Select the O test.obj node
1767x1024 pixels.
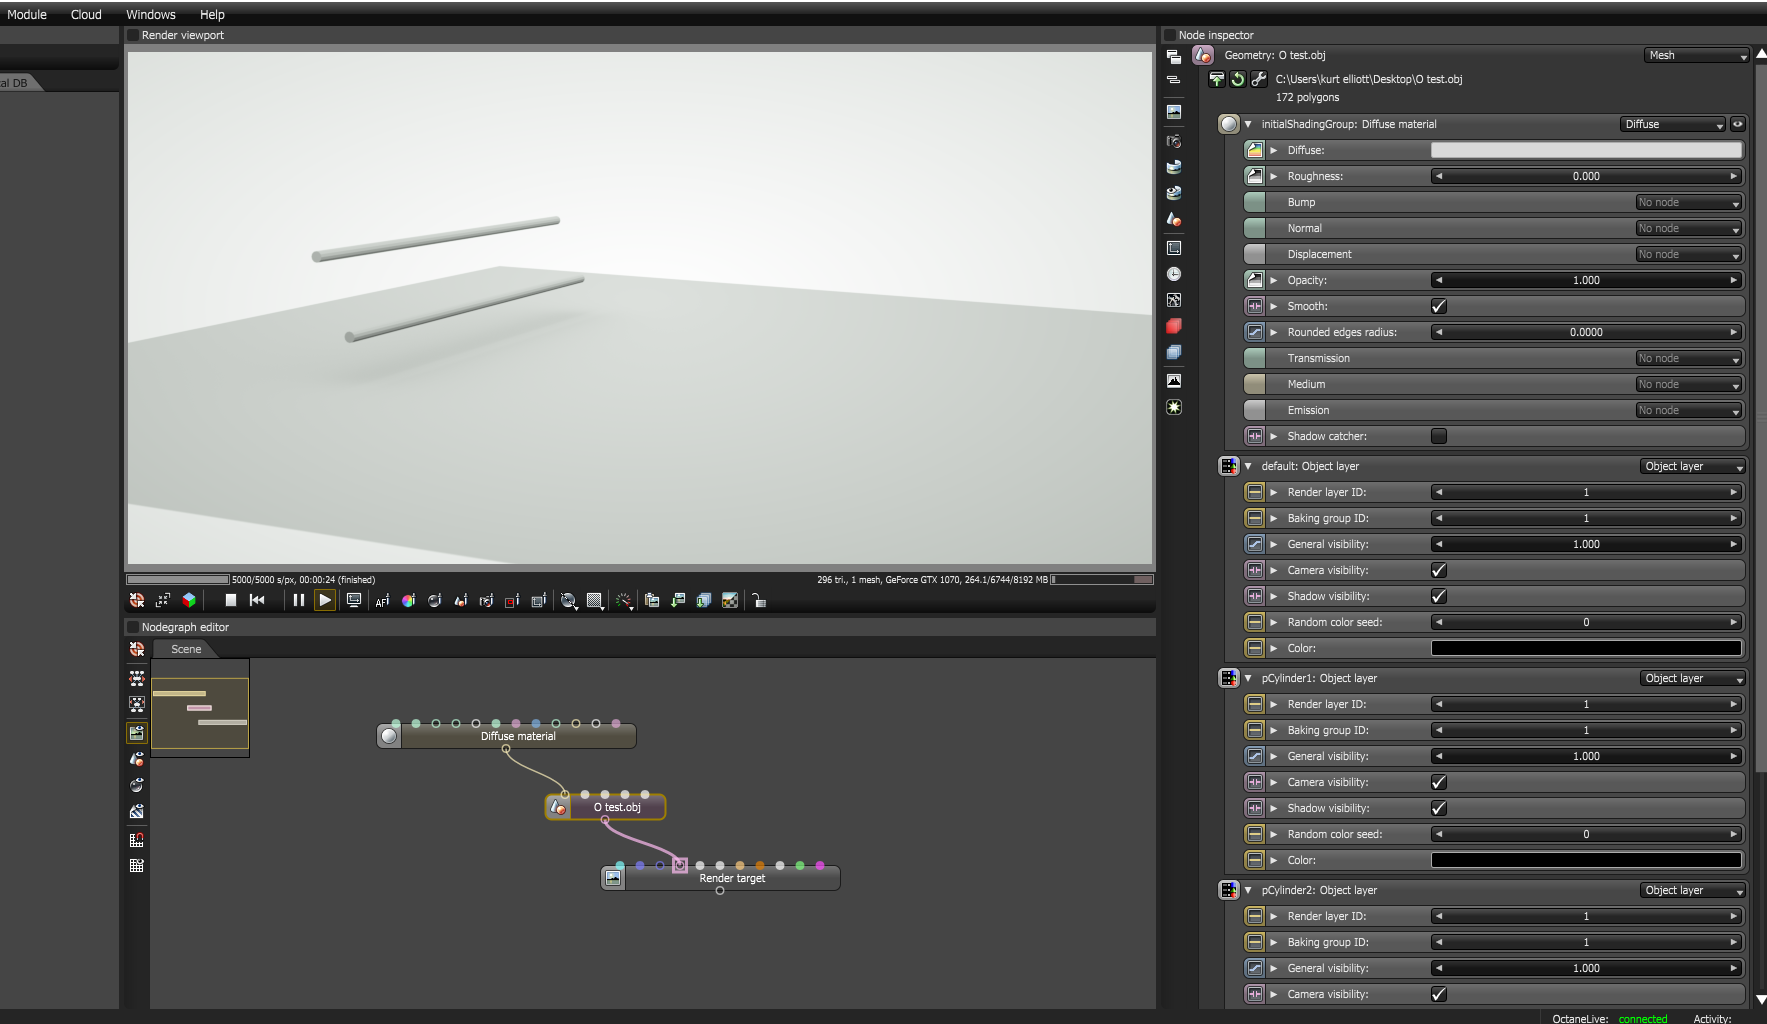tap(605, 807)
